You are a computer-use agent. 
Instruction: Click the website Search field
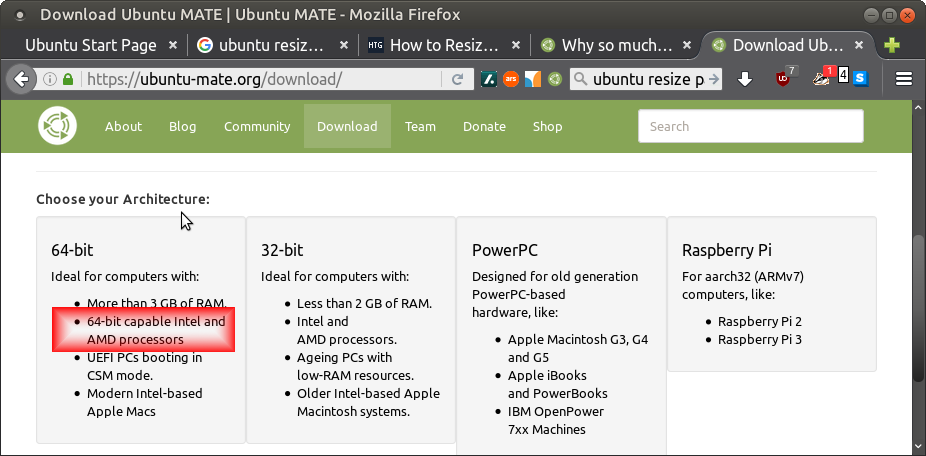coord(751,126)
